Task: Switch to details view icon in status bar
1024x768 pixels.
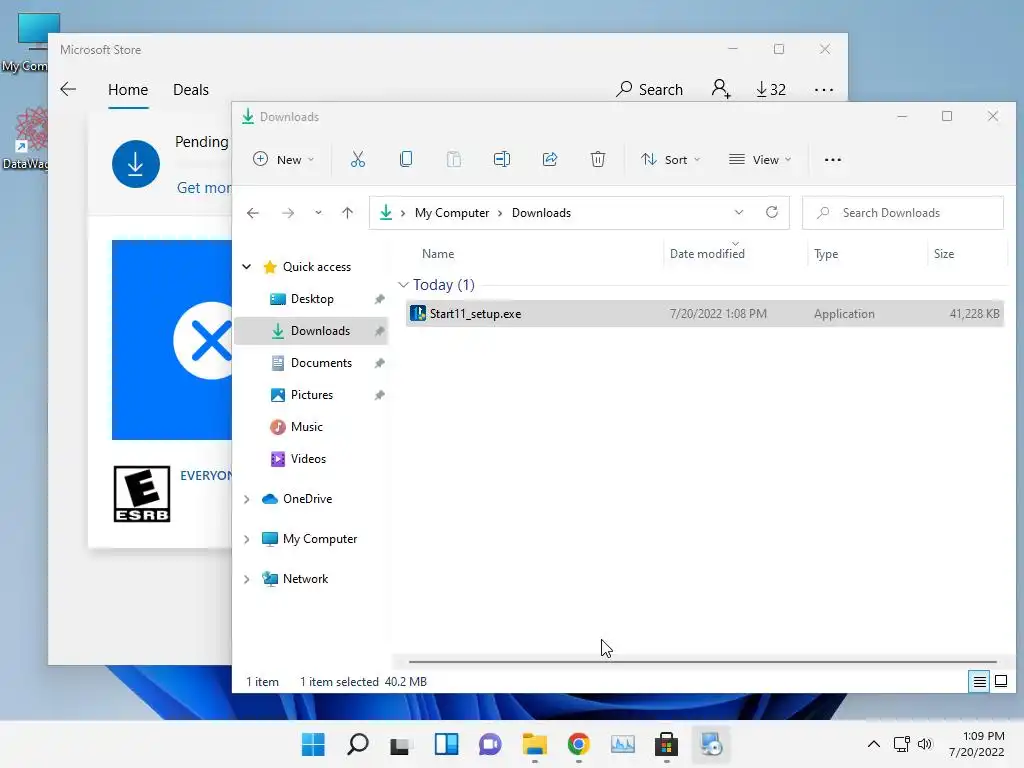Action: (979, 682)
